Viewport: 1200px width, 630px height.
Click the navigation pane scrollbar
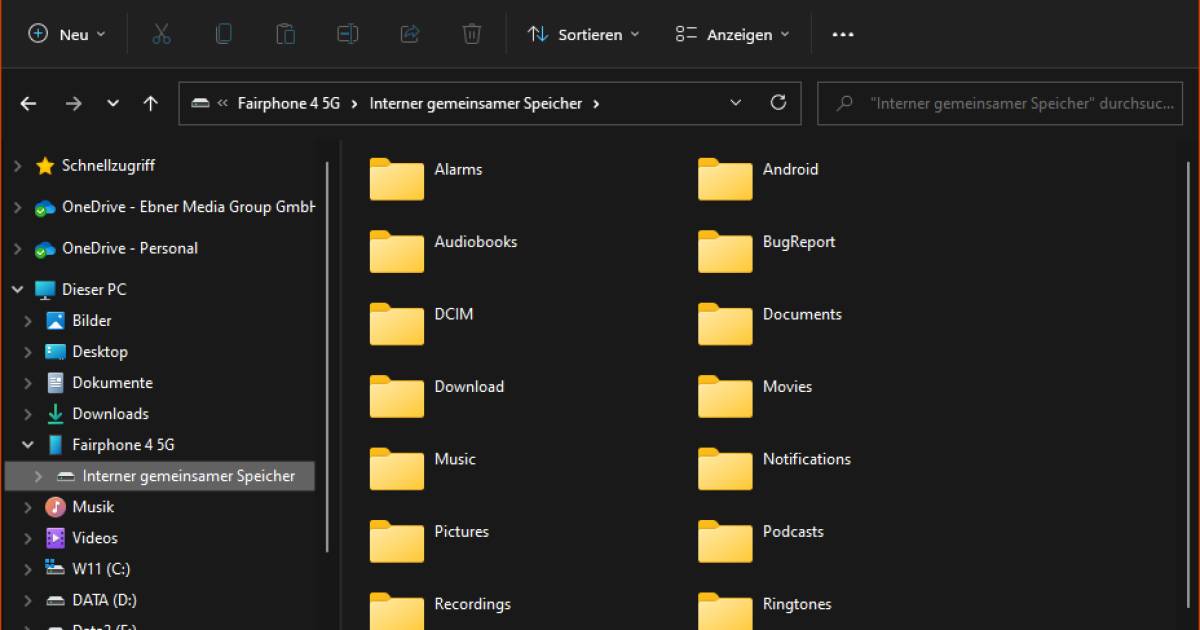pyautogui.click(x=327, y=357)
